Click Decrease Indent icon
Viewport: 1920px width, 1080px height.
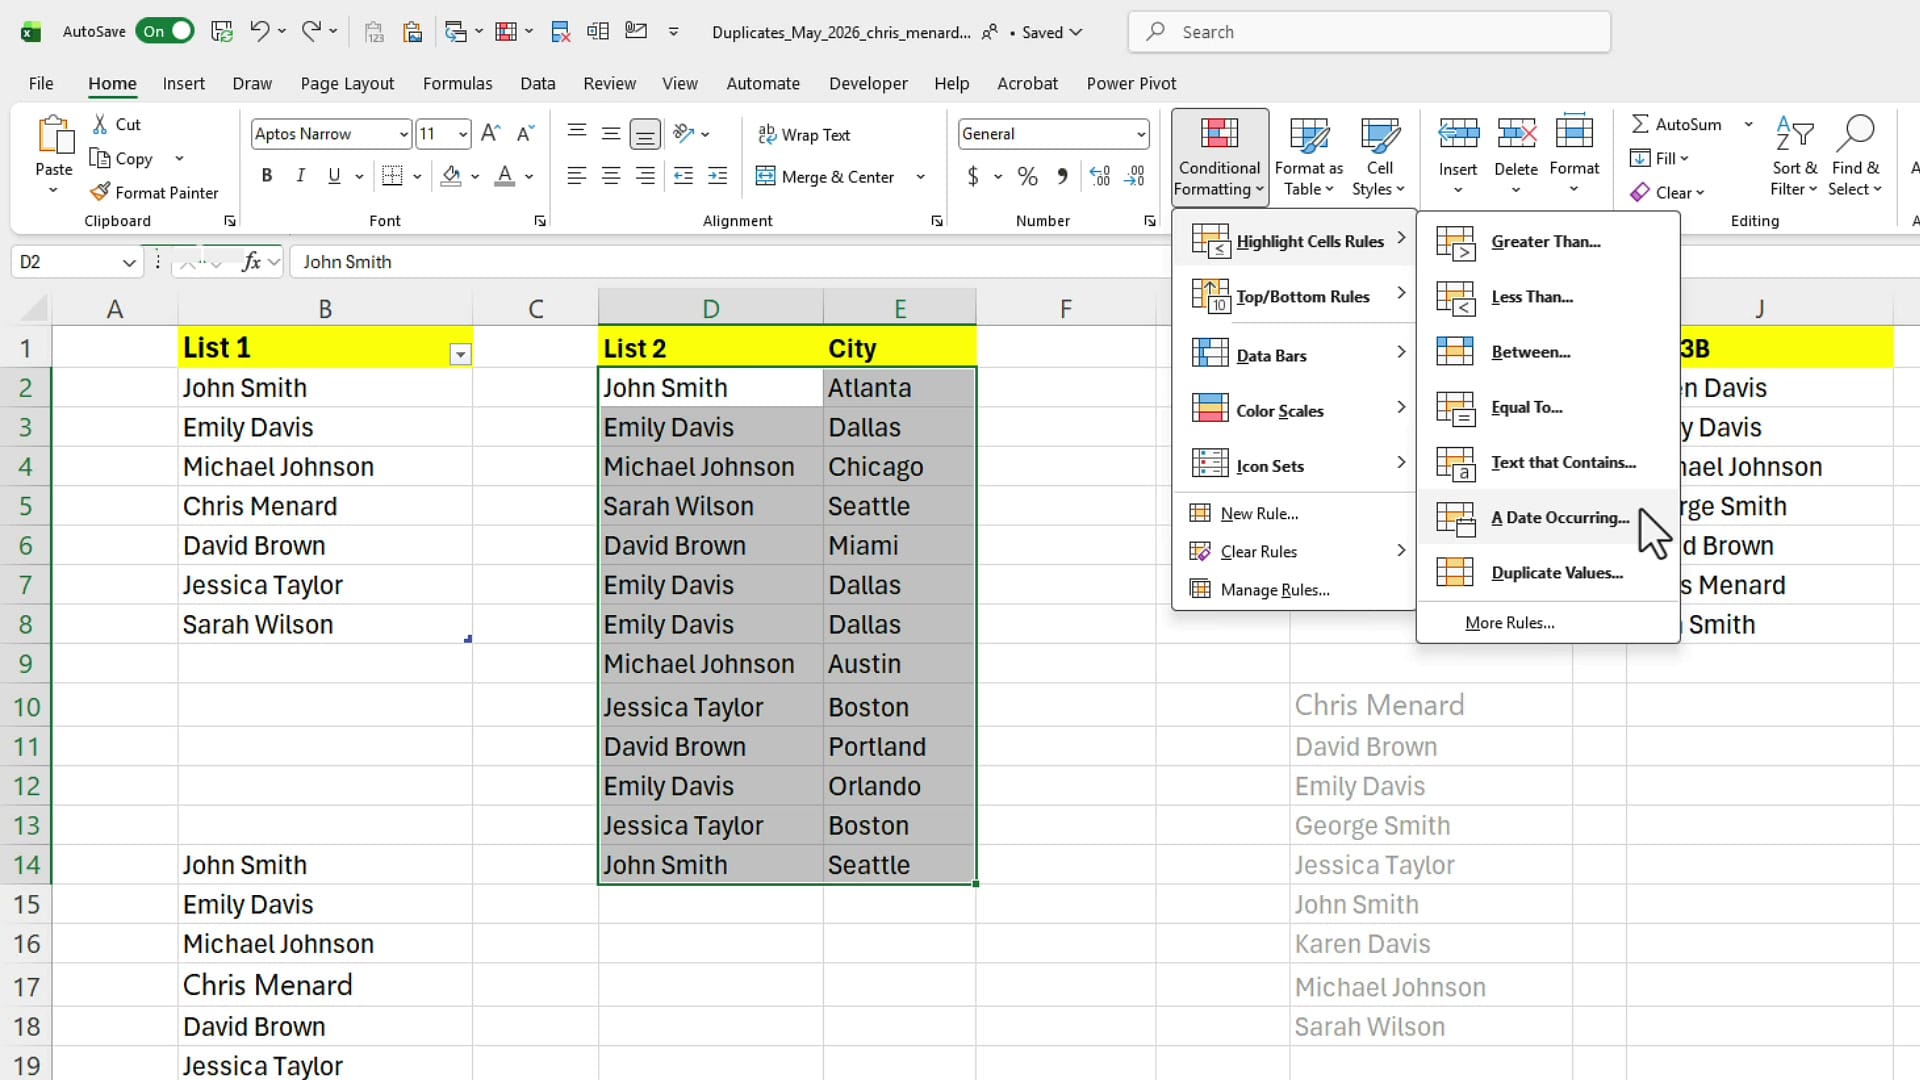tap(683, 176)
